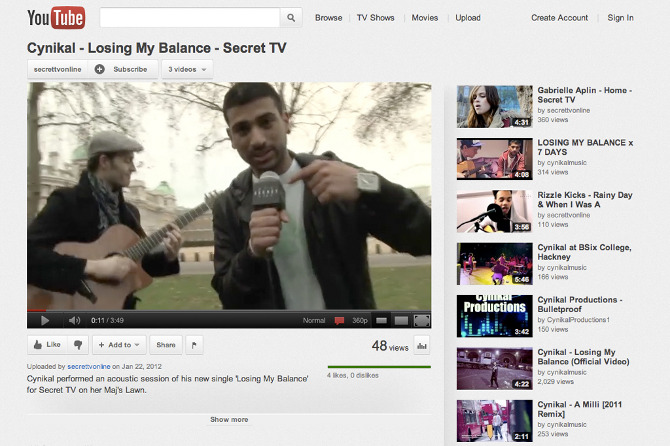Open Cynikal at BSix College thumbnail

point(494,264)
